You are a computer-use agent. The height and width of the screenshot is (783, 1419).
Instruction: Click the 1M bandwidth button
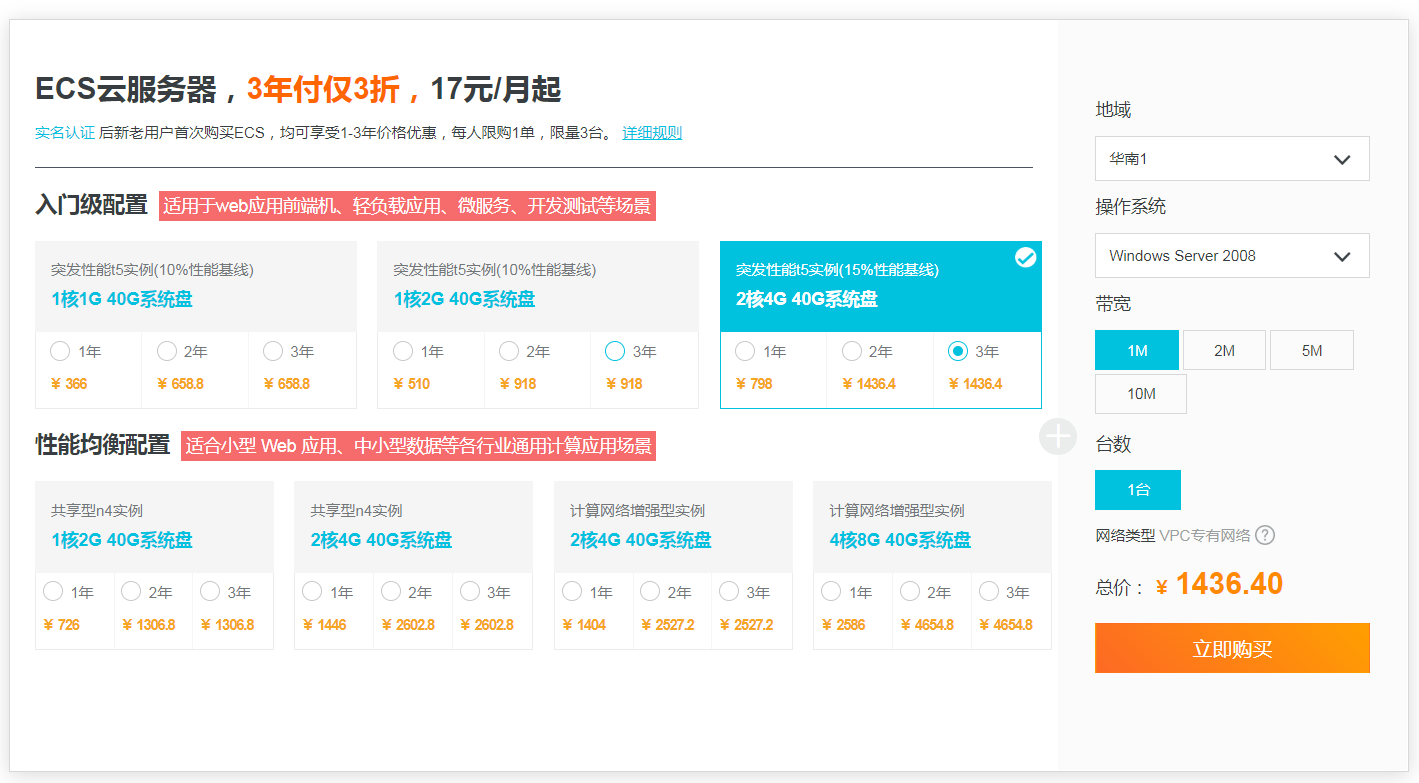tap(1137, 351)
